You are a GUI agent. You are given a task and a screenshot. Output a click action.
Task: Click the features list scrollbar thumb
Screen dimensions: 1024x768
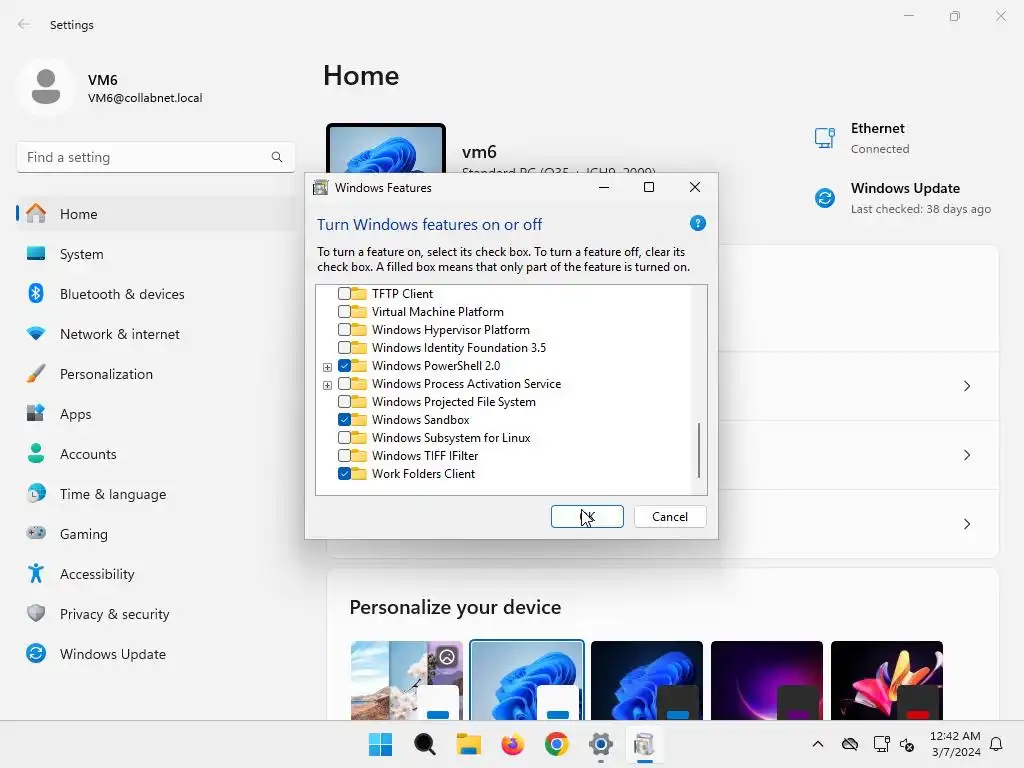(699, 450)
